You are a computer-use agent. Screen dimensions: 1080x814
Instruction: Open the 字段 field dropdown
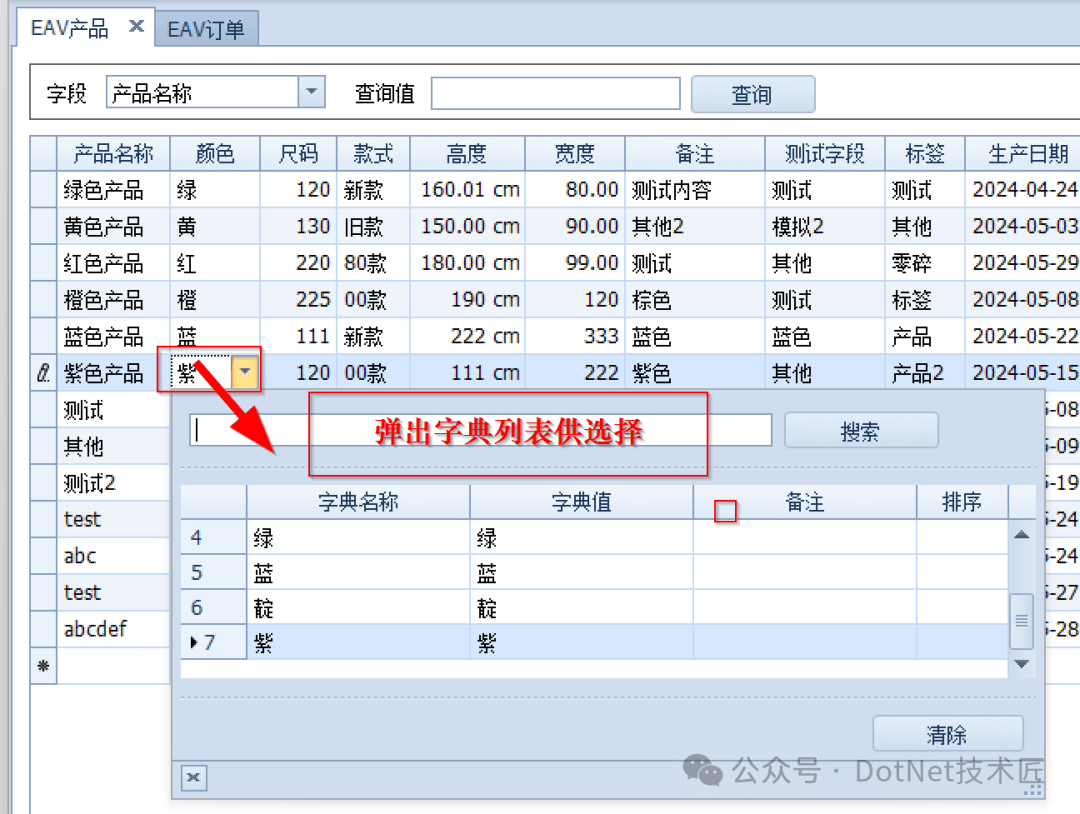point(311,92)
